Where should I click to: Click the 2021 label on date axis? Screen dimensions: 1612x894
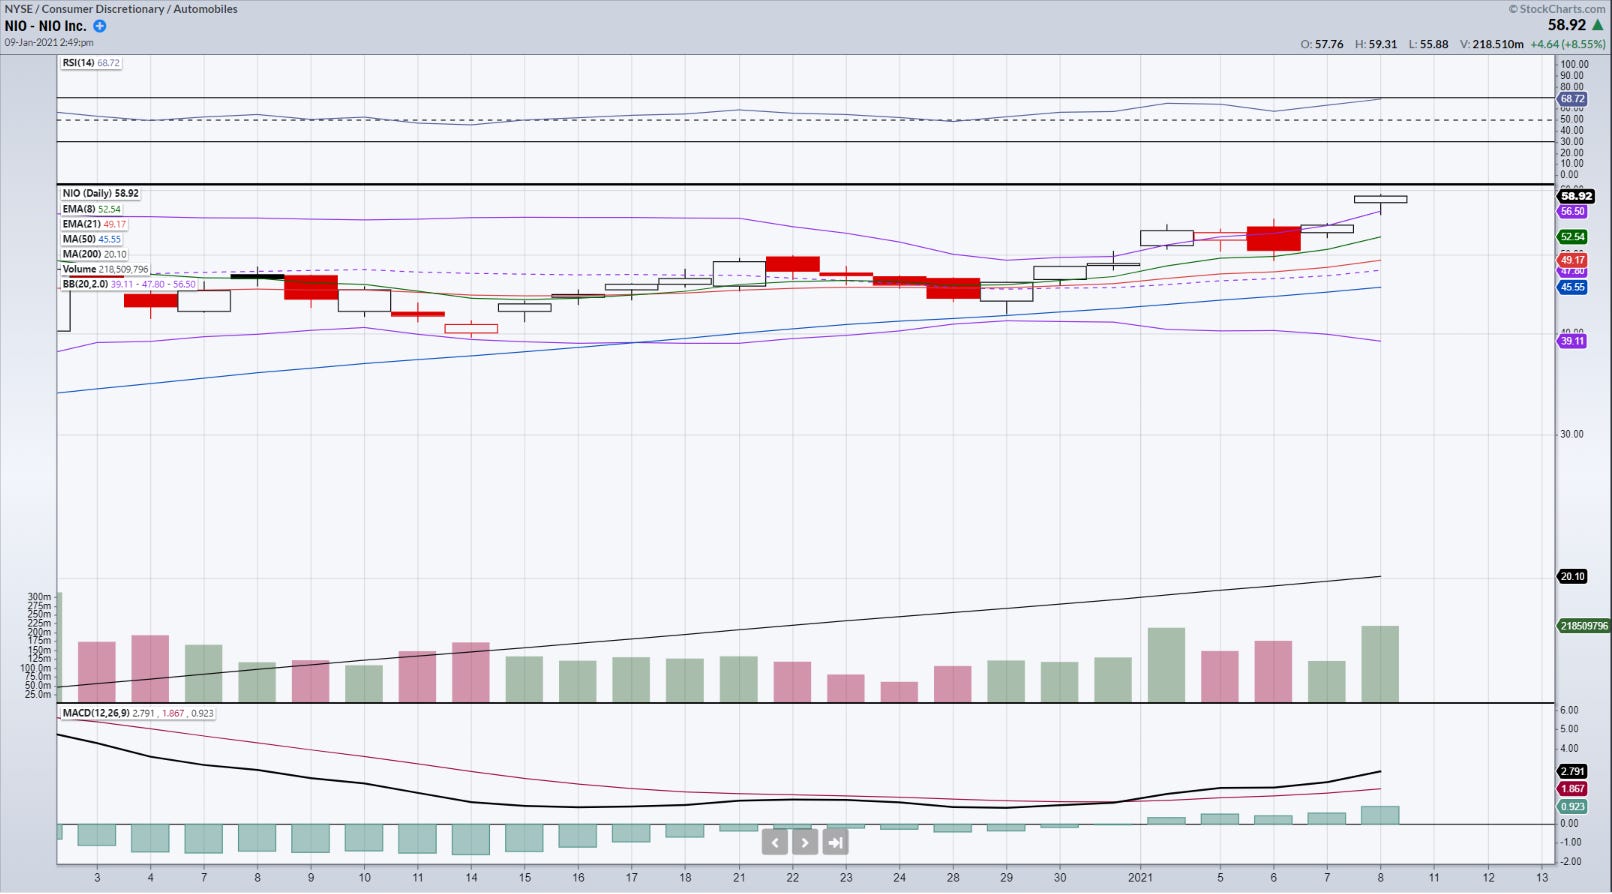point(1140,878)
